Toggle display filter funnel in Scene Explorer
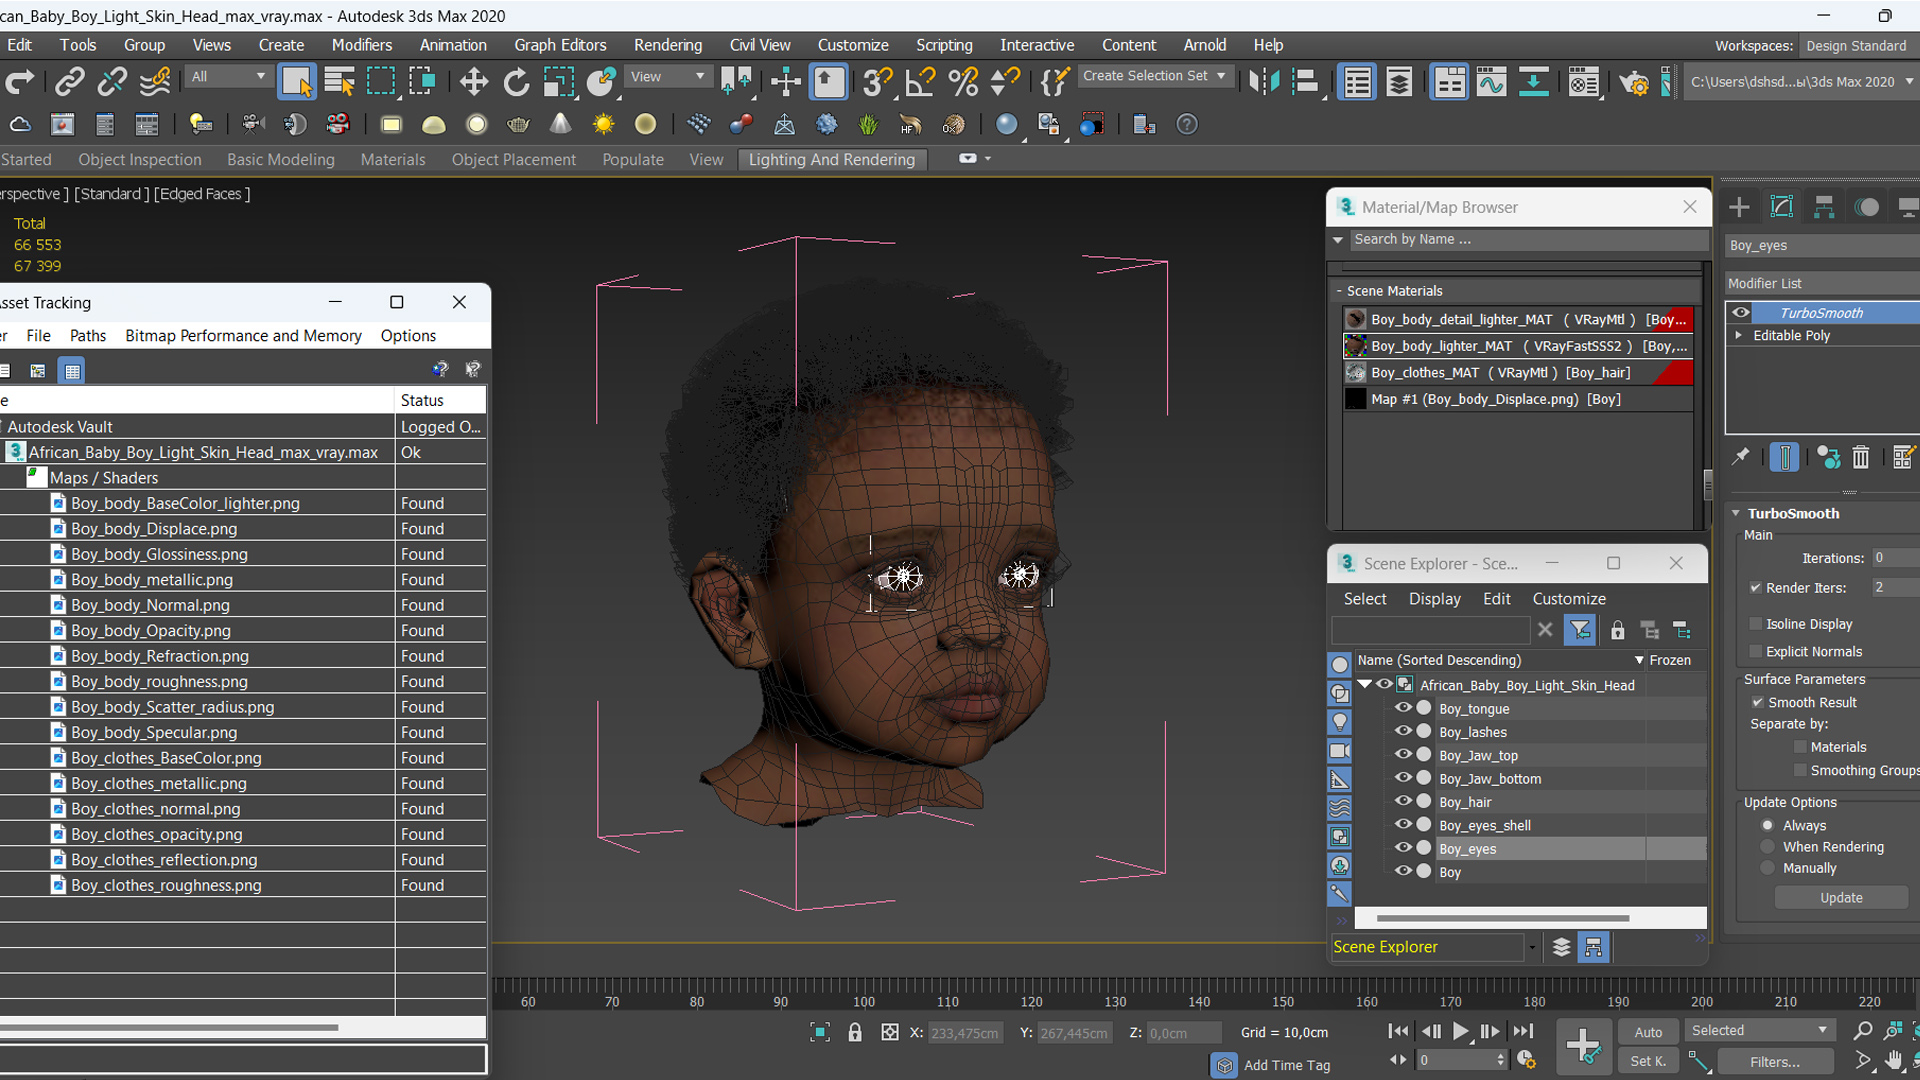 [x=1580, y=630]
